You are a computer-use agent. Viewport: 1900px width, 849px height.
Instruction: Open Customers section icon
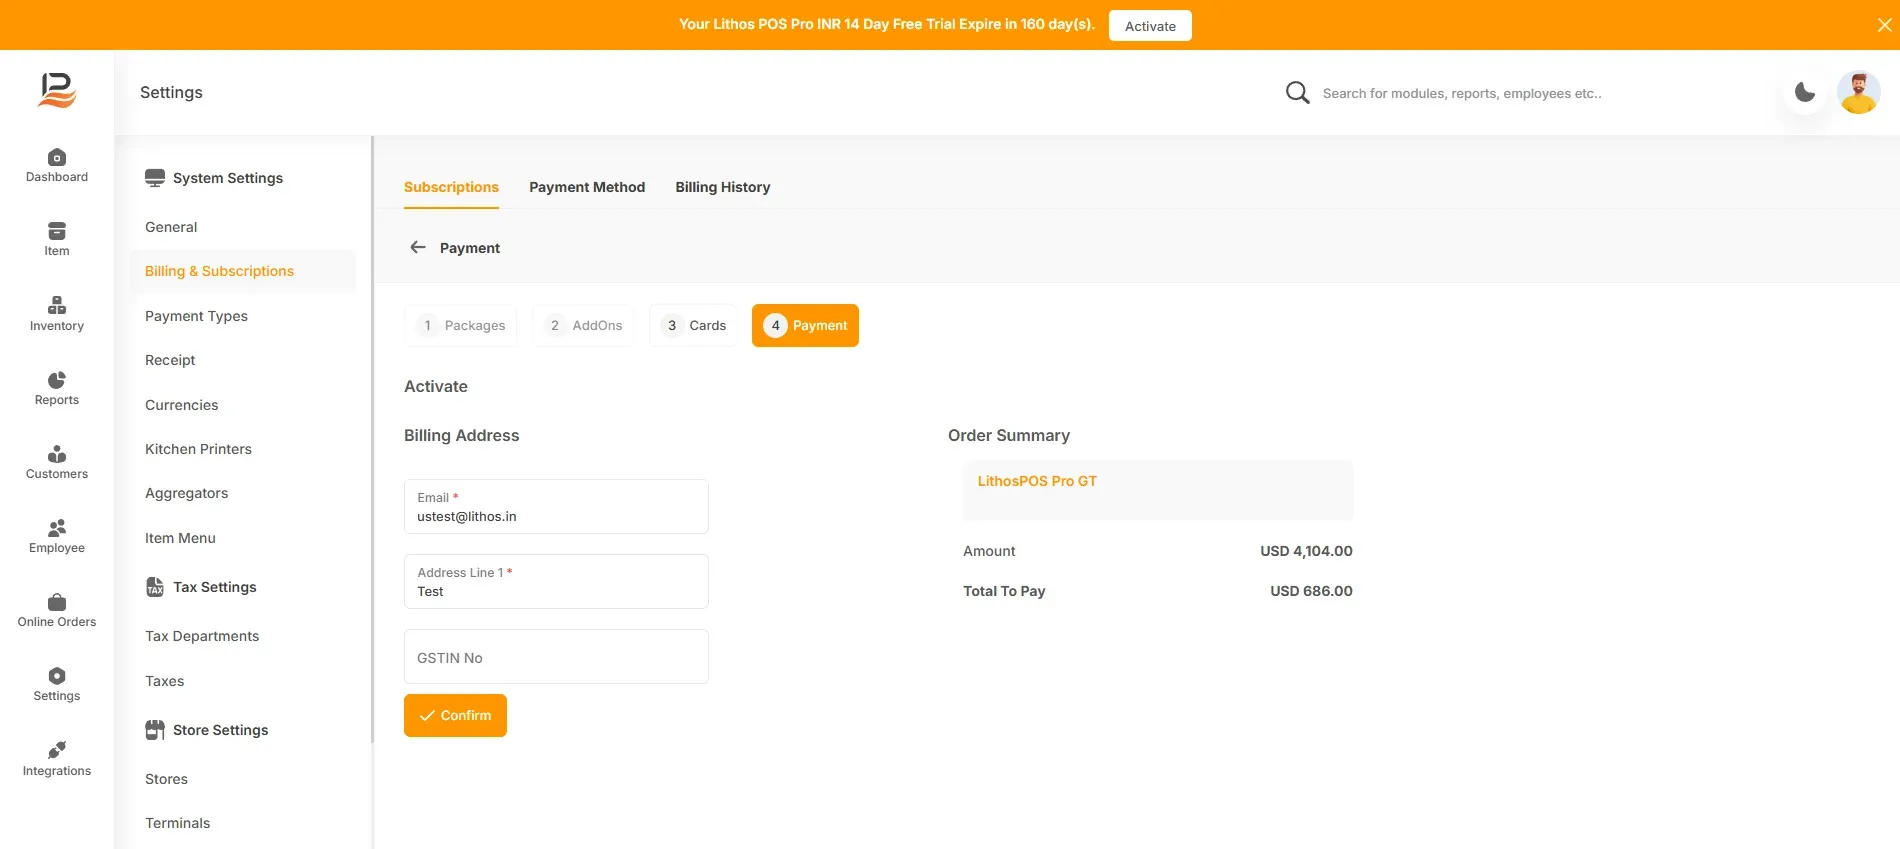click(57, 454)
